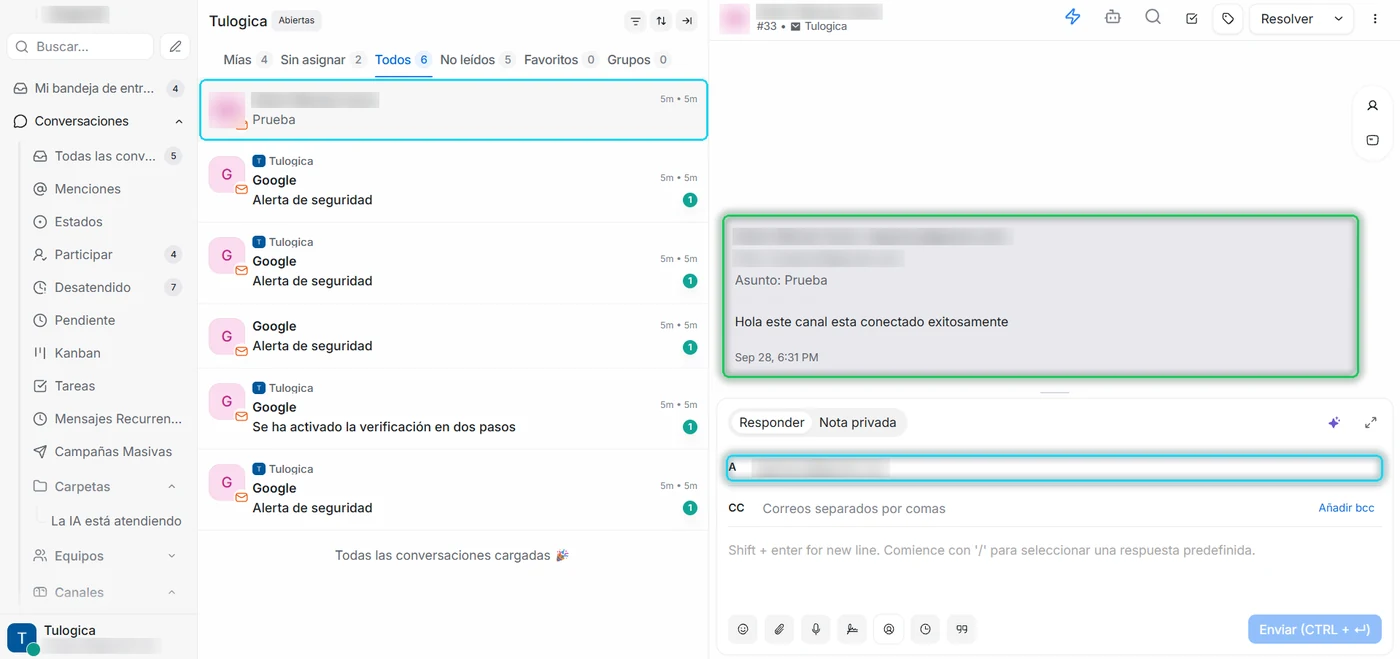Image resolution: width=1400 pixels, height=659 pixels.
Task: Click the lightning bolt macros icon
Action: coord(1073,17)
